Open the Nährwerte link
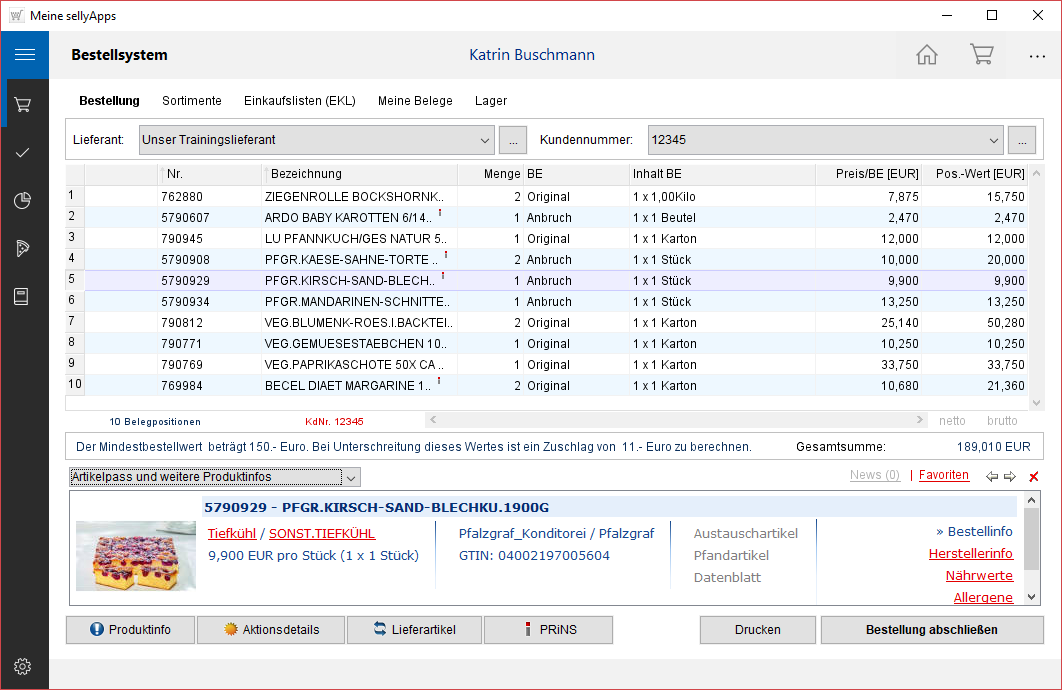The image size is (1062, 690). pyautogui.click(x=979, y=576)
